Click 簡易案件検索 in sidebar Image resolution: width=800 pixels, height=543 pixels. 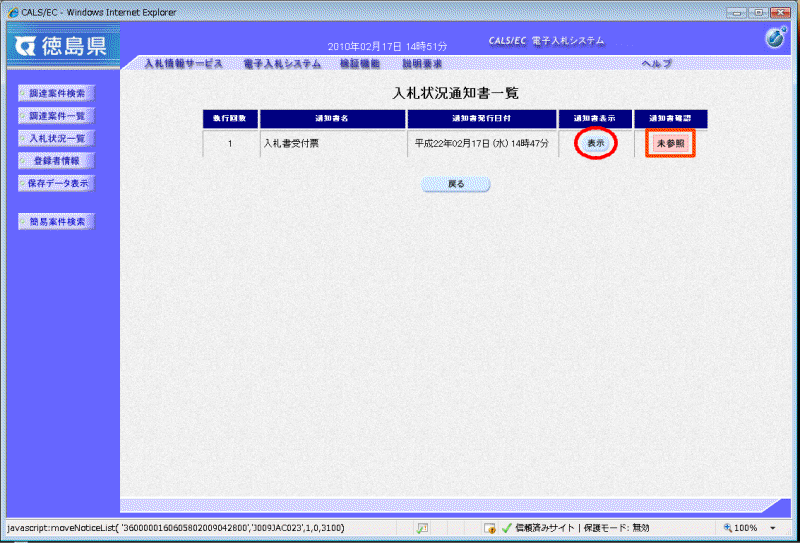(57, 221)
